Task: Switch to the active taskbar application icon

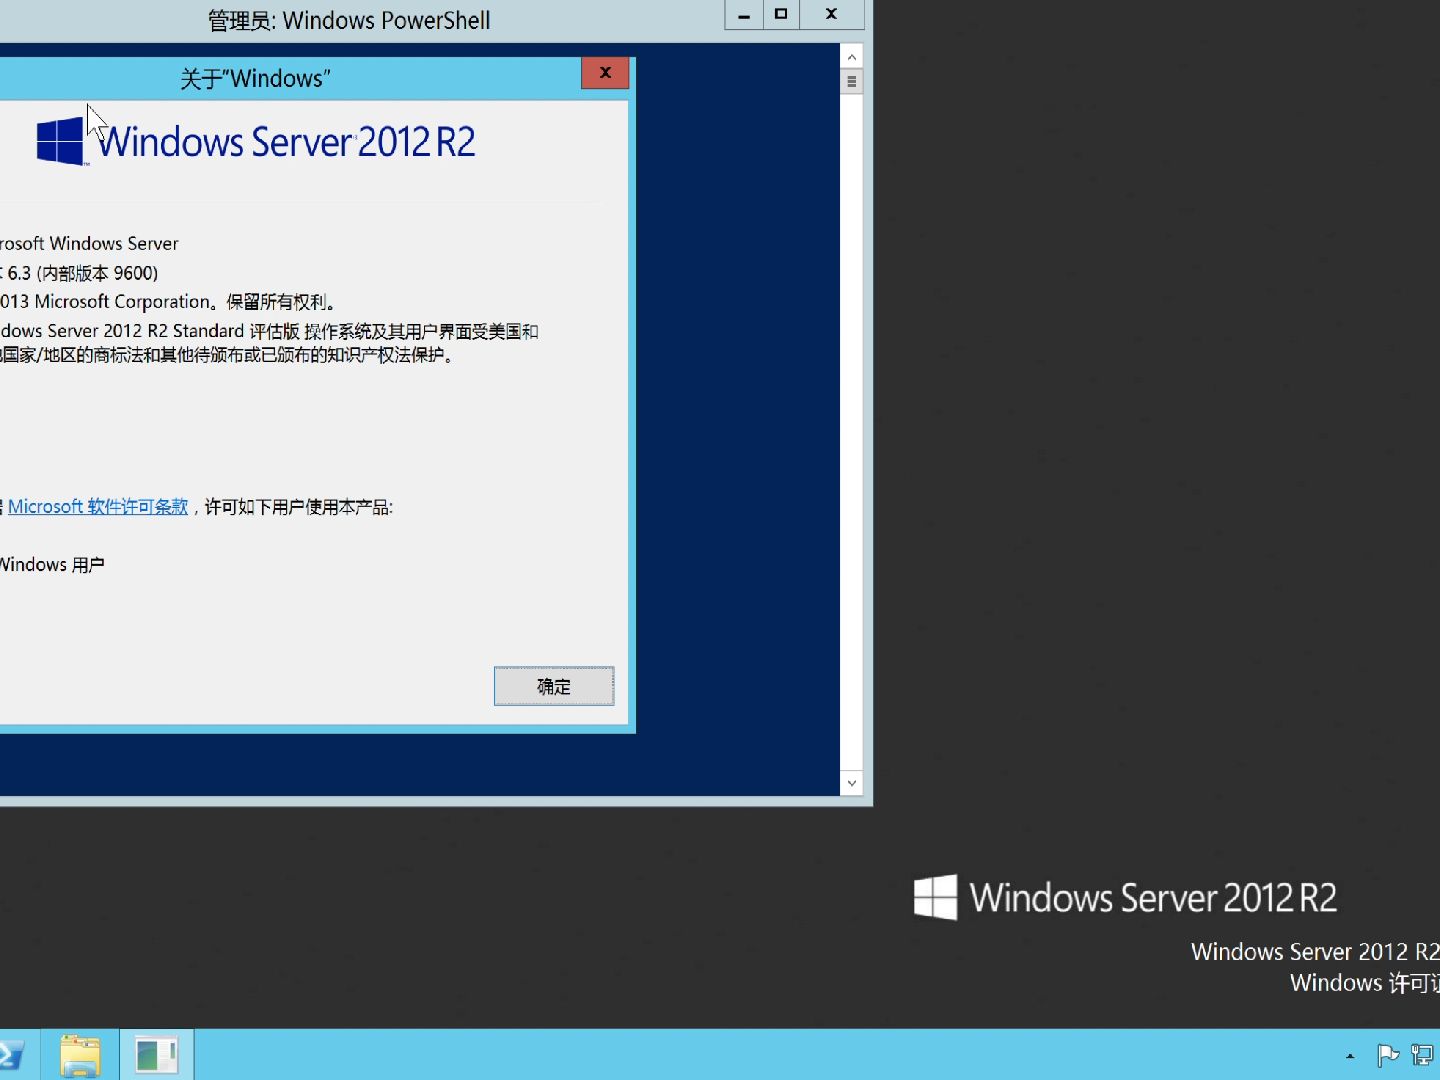Action: [x=157, y=1055]
